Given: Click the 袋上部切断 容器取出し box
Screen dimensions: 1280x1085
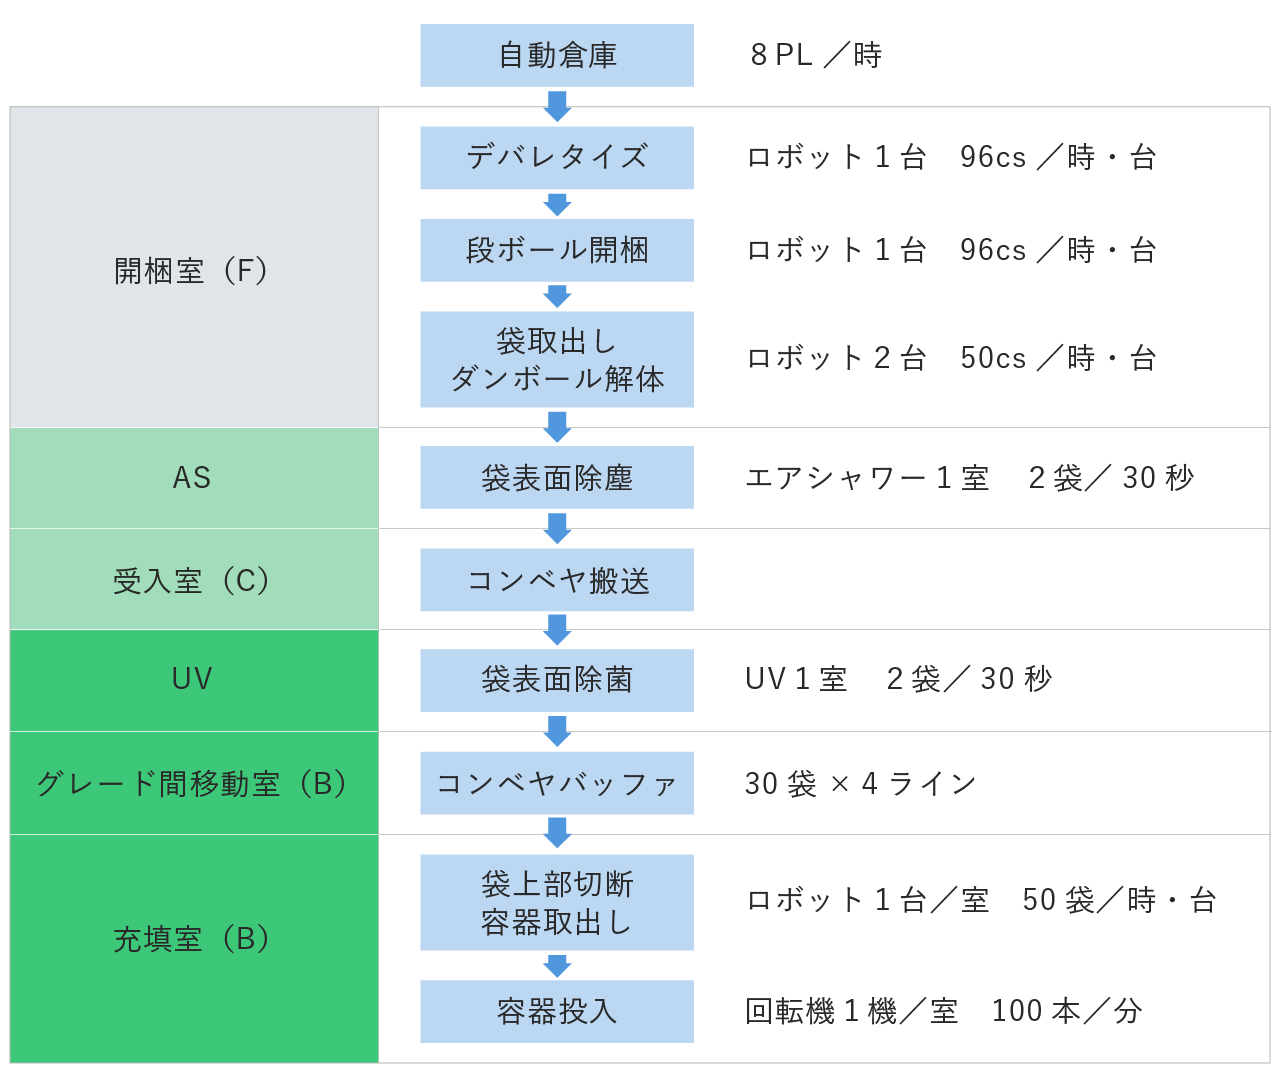Looking at the screenshot, I should click(x=557, y=902).
